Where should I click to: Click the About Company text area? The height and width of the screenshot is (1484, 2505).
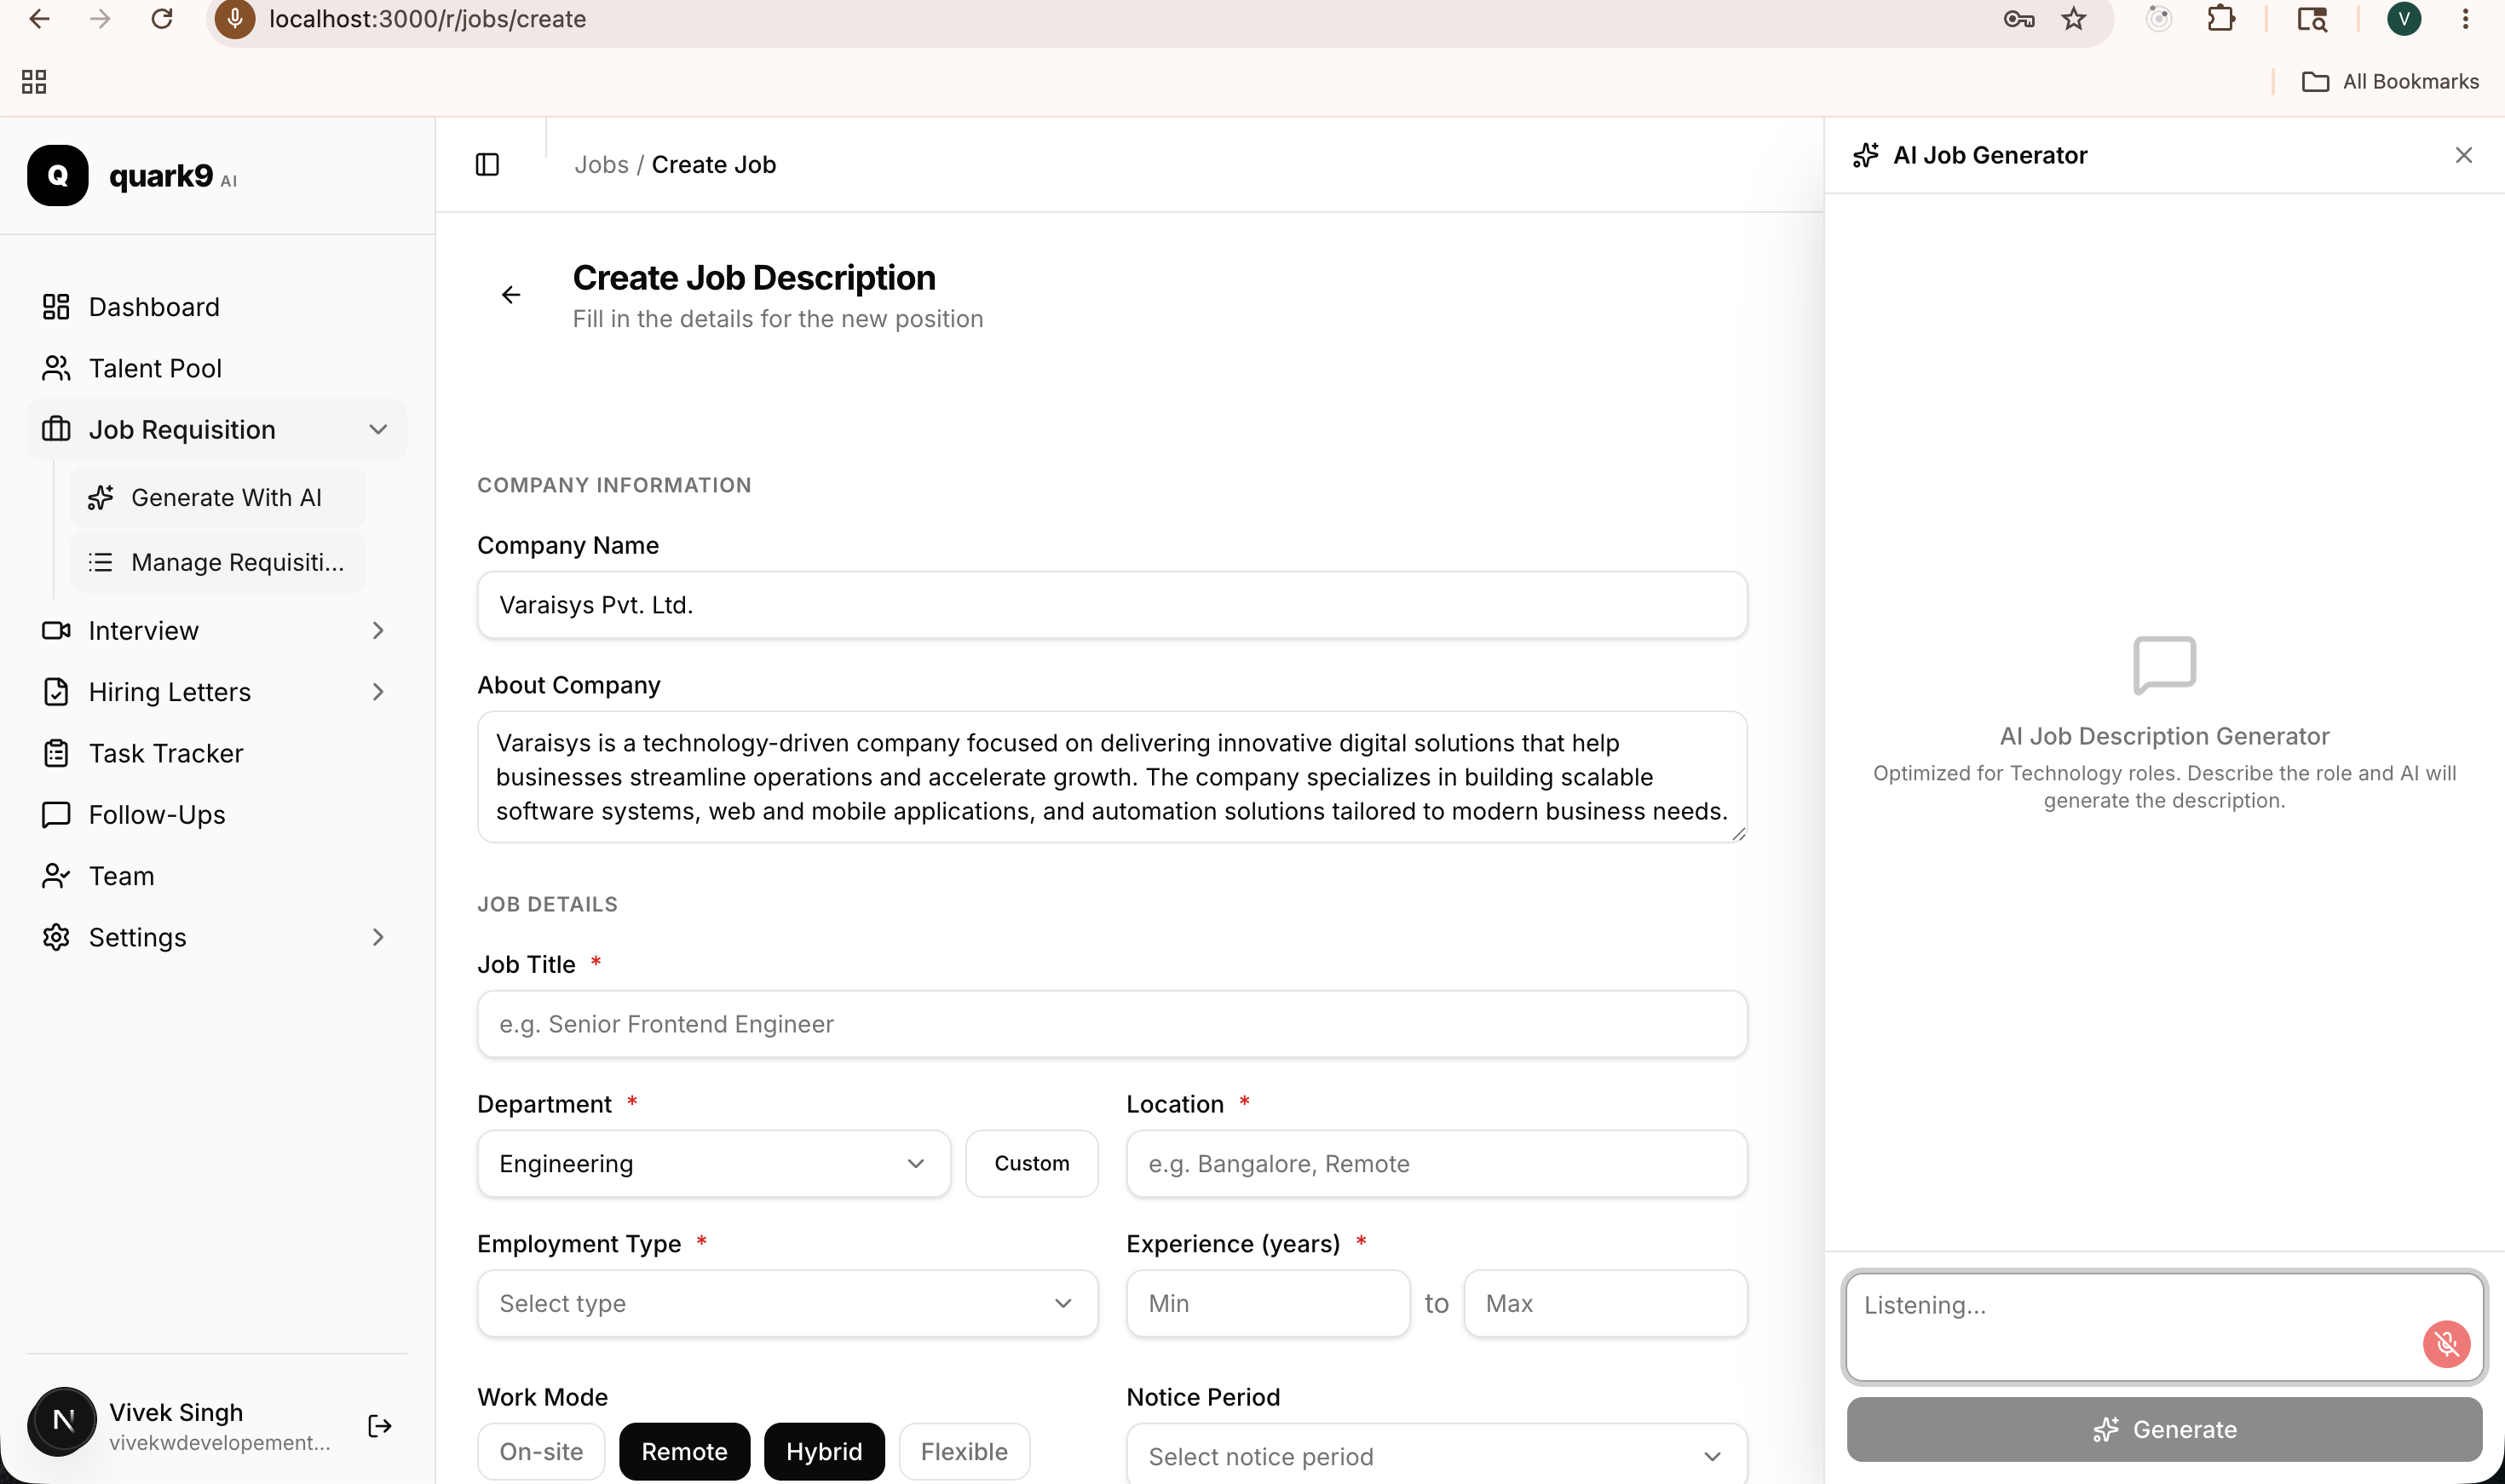pyautogui.click(x=1112, y=777)
